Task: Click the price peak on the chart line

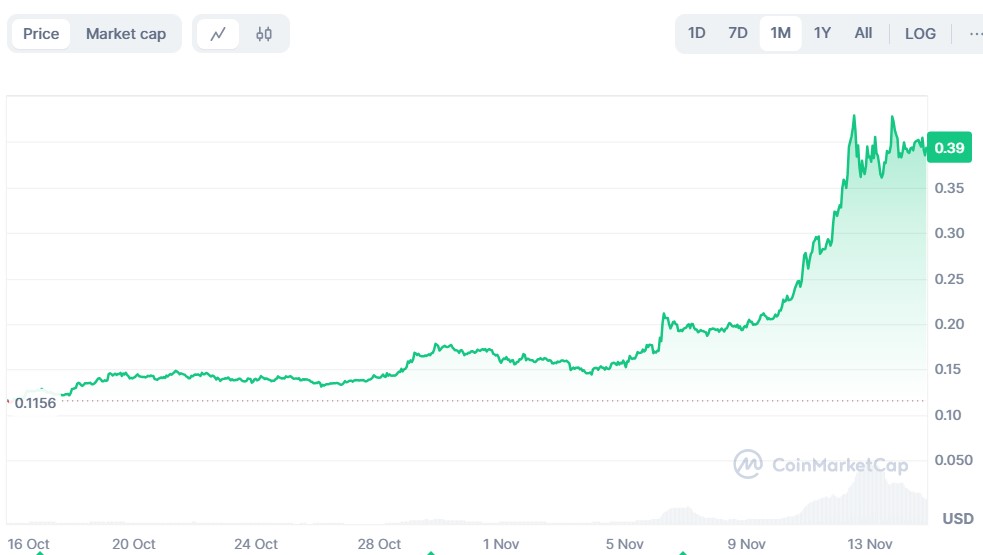Action: point(854,116)
